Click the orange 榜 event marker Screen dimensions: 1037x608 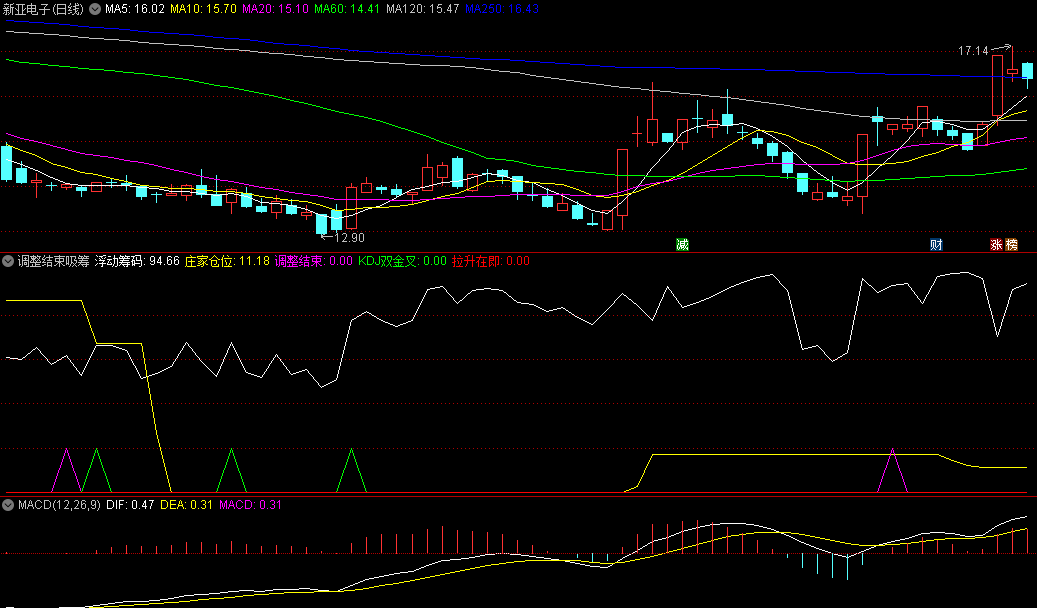tap(1011, 245)
